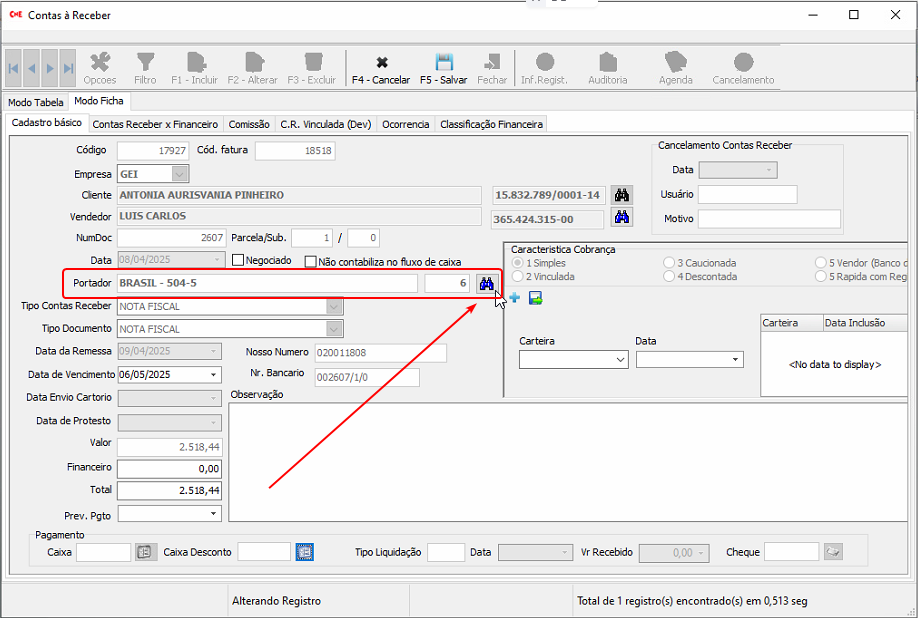Click F4 - Cancelar toolbar icon
The image size is (918, 618).
pyautogui.click(x=381, y=63)
